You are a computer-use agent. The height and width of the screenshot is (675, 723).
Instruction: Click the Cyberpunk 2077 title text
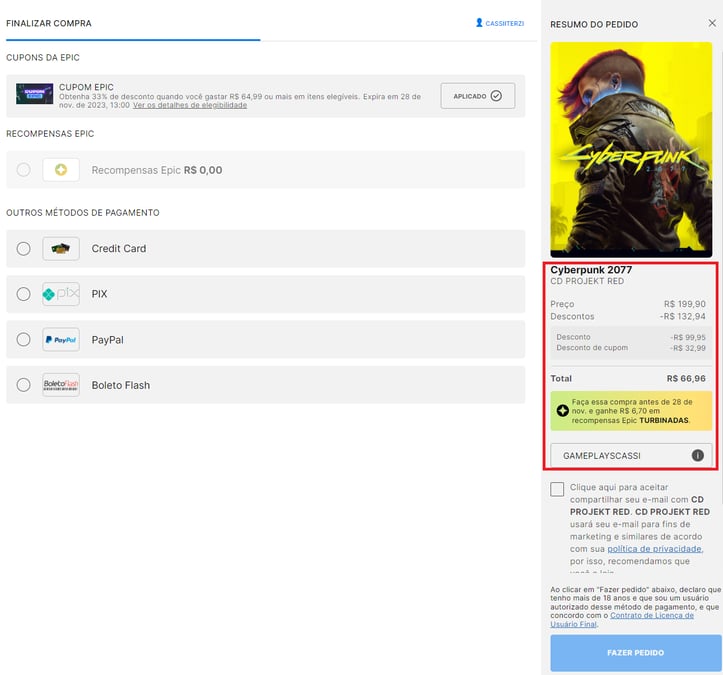[x=591, y=270]
